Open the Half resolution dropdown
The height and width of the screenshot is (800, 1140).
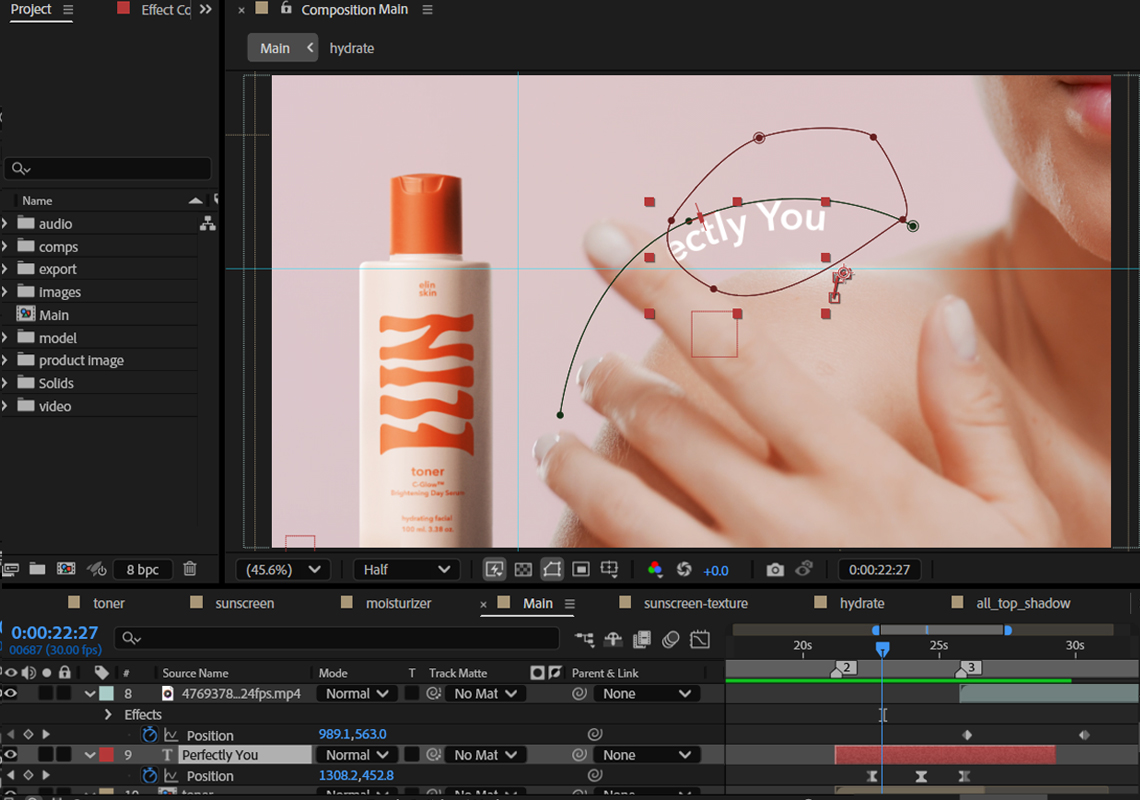pyautogui.click(x=406, y=569)
